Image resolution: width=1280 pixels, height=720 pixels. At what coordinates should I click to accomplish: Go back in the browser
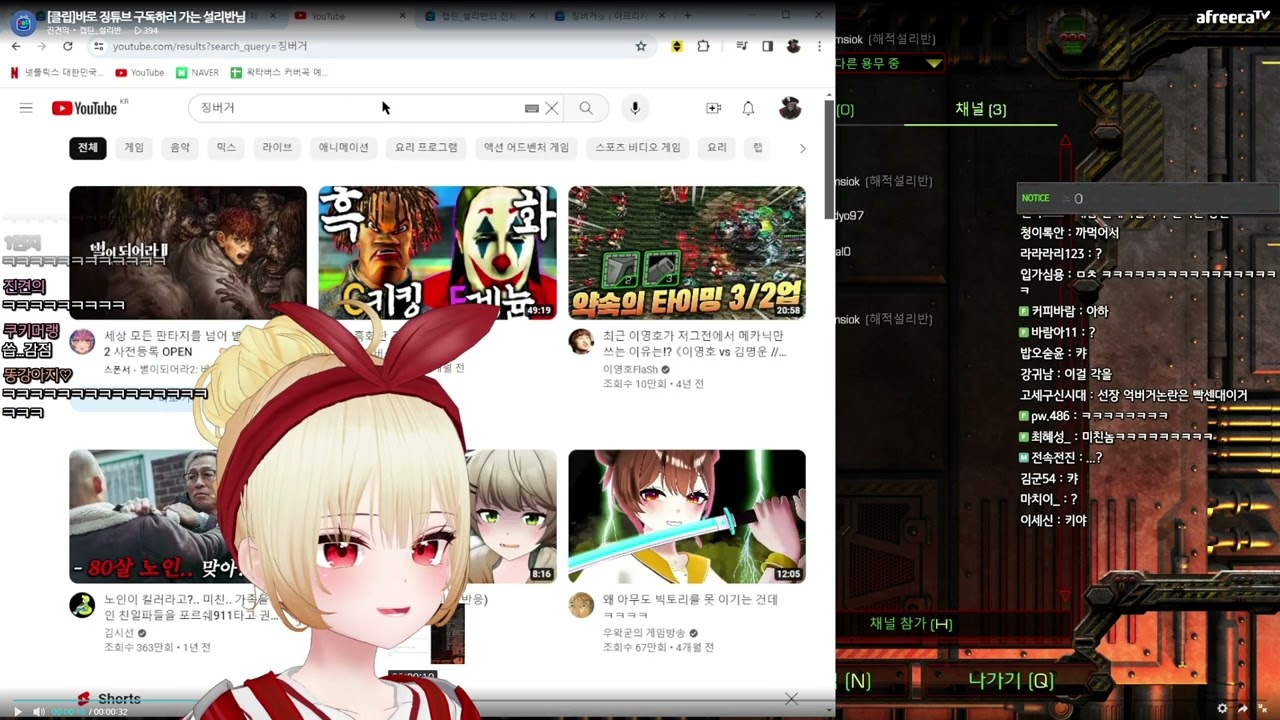click(16, 46)
